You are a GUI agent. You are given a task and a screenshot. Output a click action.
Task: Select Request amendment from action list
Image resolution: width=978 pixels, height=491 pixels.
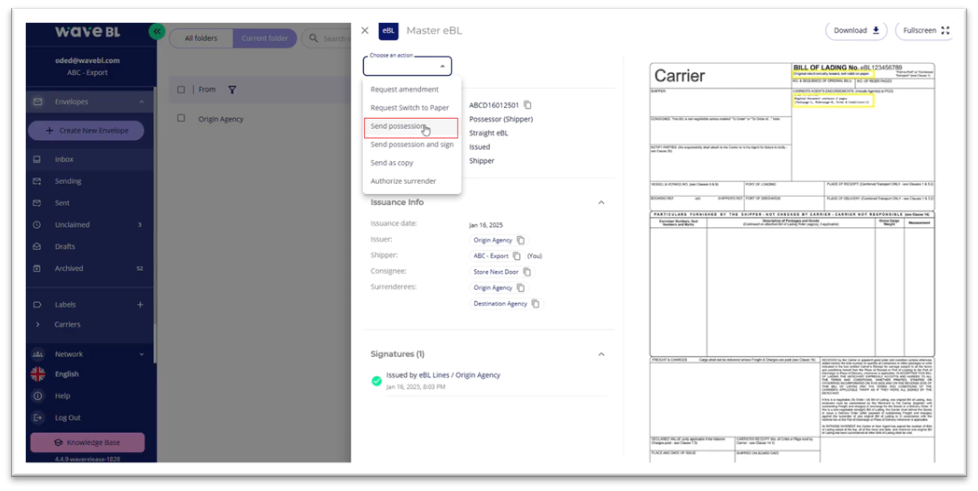click(404, 89)
